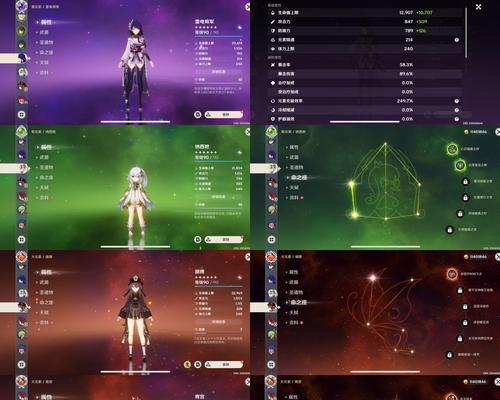Image resolution: width=500 pixels, height=400 pixels.
Task: Click the help icon beside Energy Recharge 249.7%
Action: pyautogui.click(x=456, y=101)
